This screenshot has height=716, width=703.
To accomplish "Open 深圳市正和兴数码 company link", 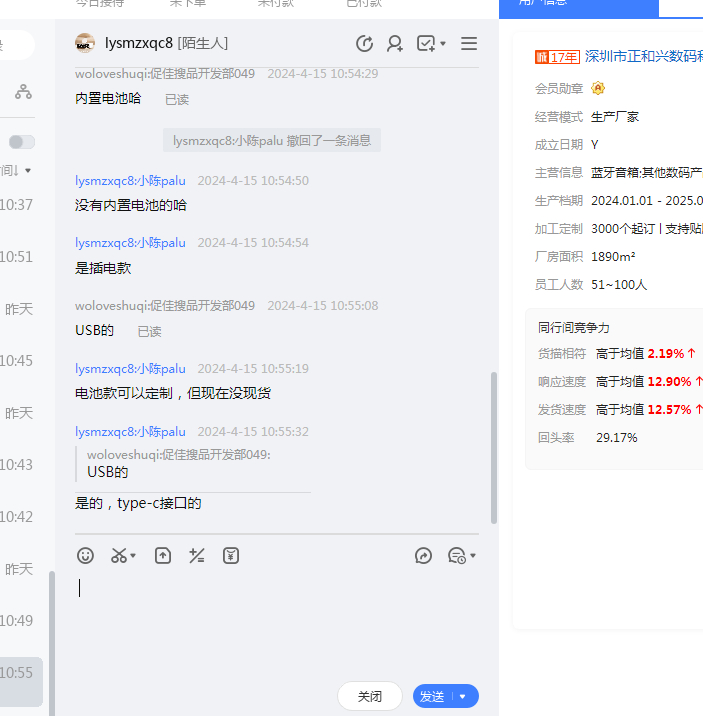I will [644, 56].
